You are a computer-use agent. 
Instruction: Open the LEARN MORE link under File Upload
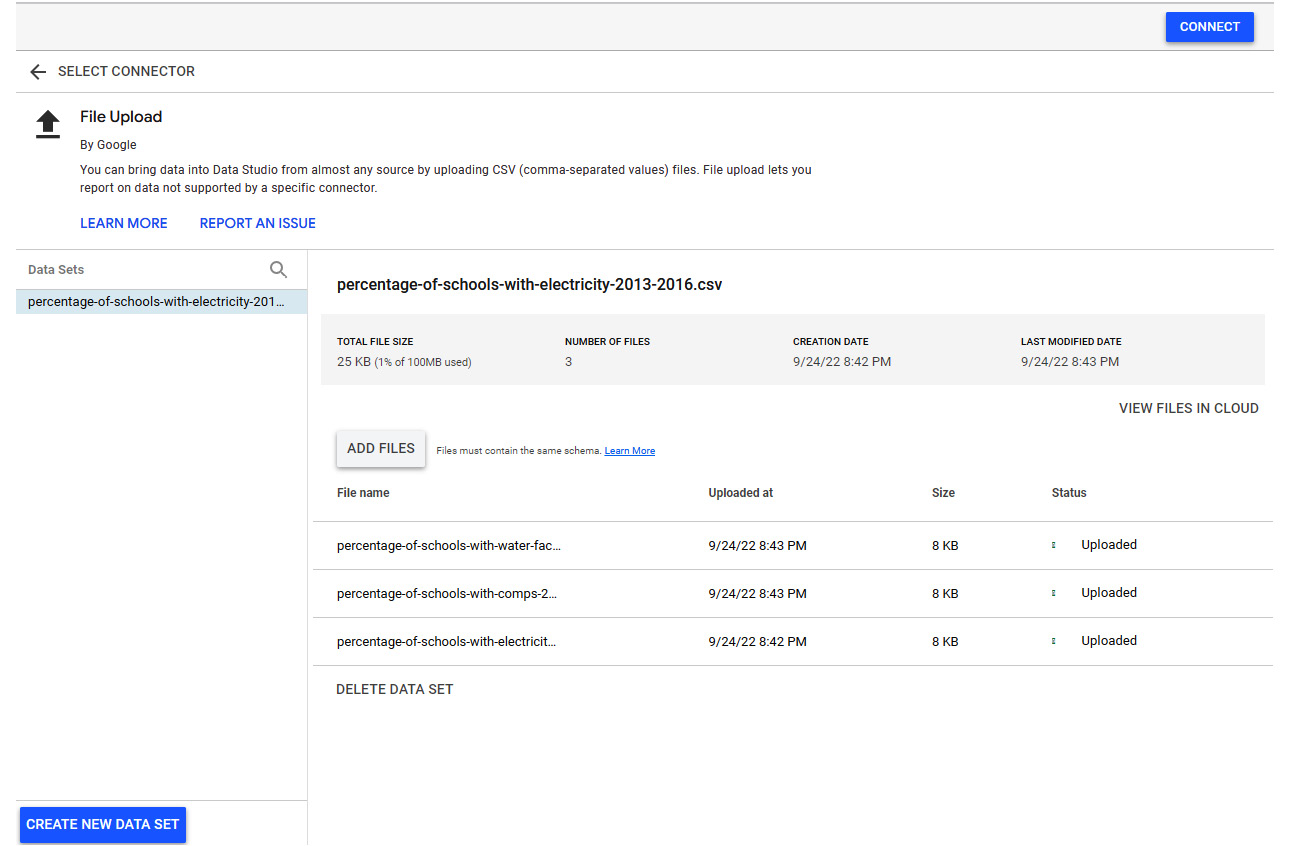(x=124, y=223)
